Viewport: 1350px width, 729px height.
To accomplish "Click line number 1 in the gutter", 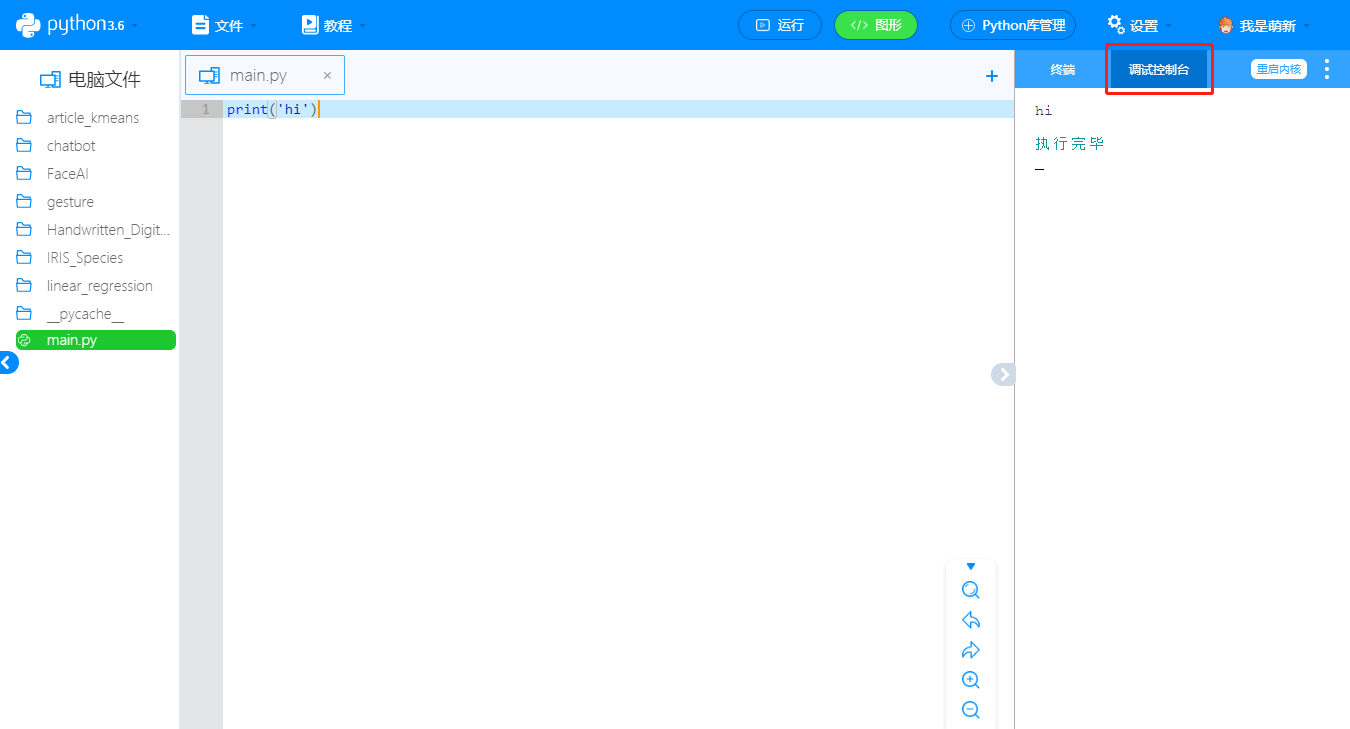I will click(205, 109).
